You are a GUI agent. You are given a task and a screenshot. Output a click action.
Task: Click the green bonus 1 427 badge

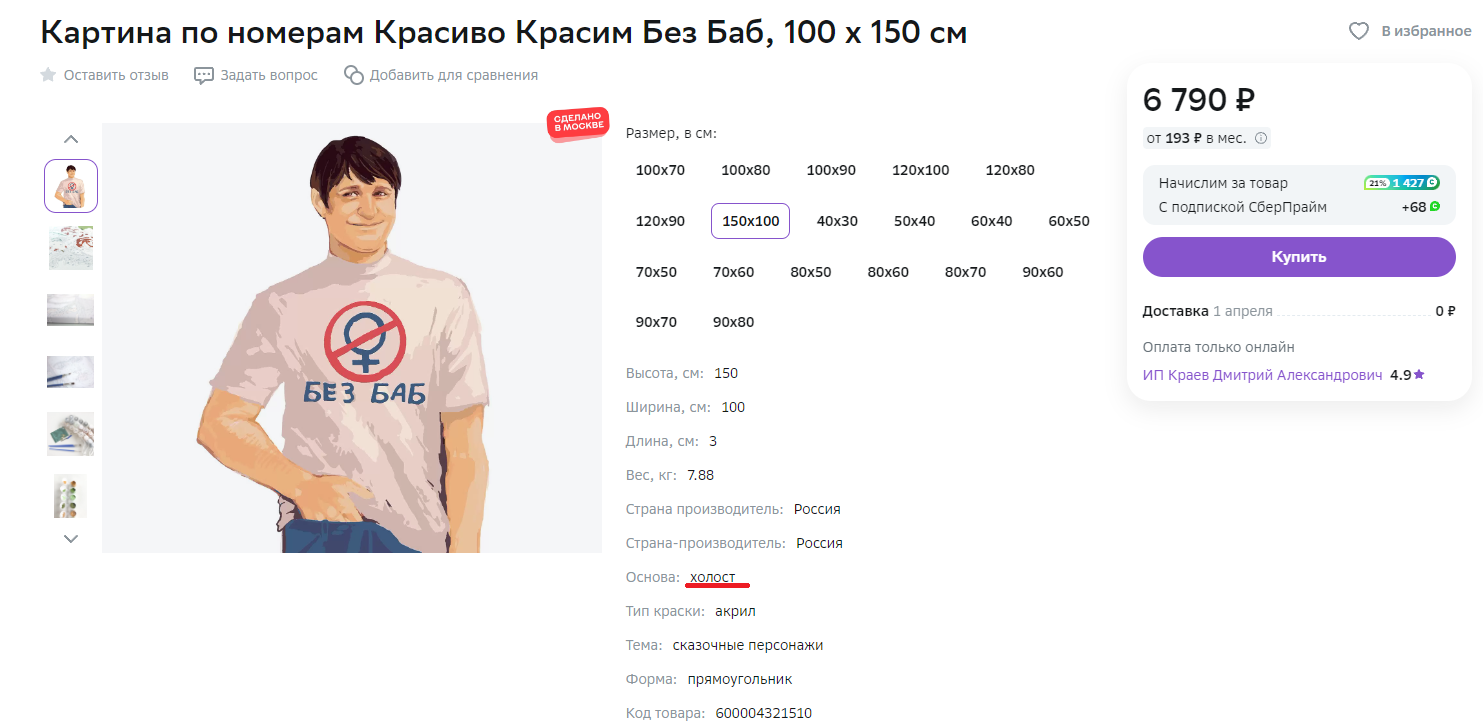coord(1402,183)
